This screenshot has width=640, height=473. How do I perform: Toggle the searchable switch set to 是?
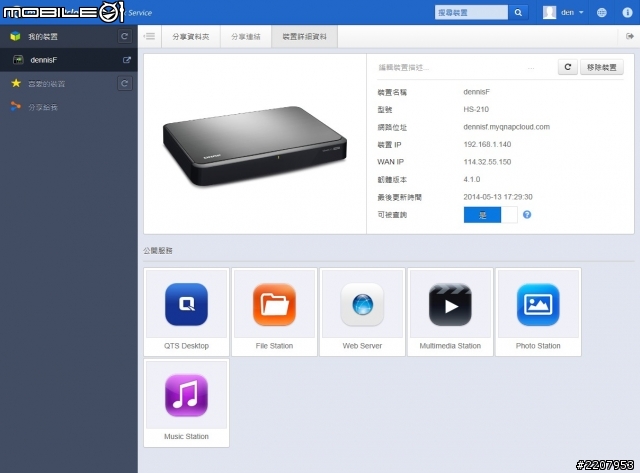(490, 215)
